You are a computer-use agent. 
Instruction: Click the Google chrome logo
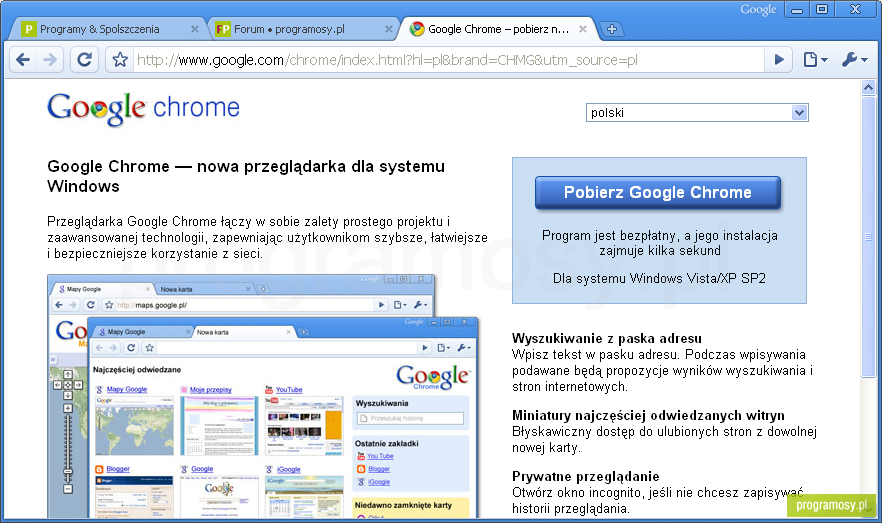[143, 109]
